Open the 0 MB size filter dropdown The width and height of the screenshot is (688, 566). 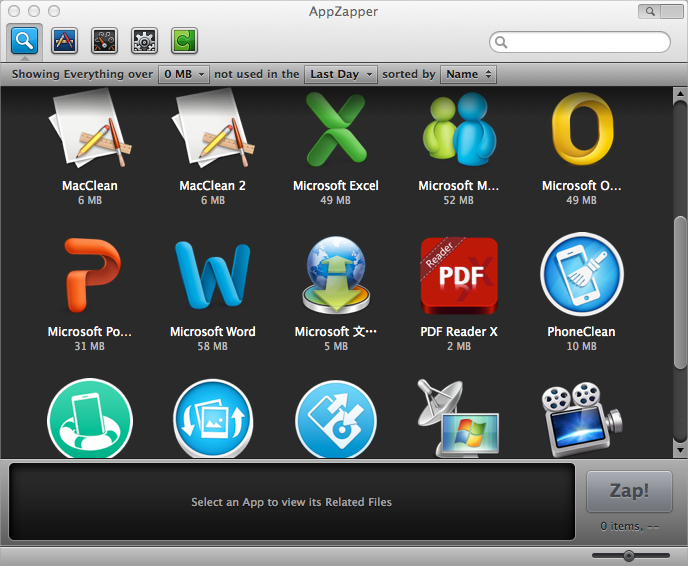point(184,74)
